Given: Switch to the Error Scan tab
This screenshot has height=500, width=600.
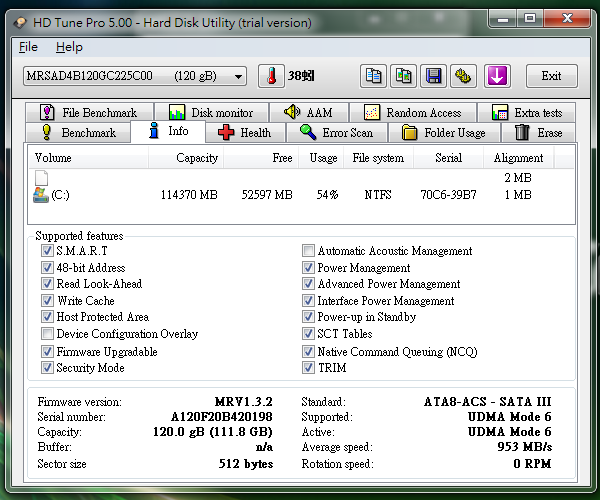Looking at the screenshot, I should (337, 133).
